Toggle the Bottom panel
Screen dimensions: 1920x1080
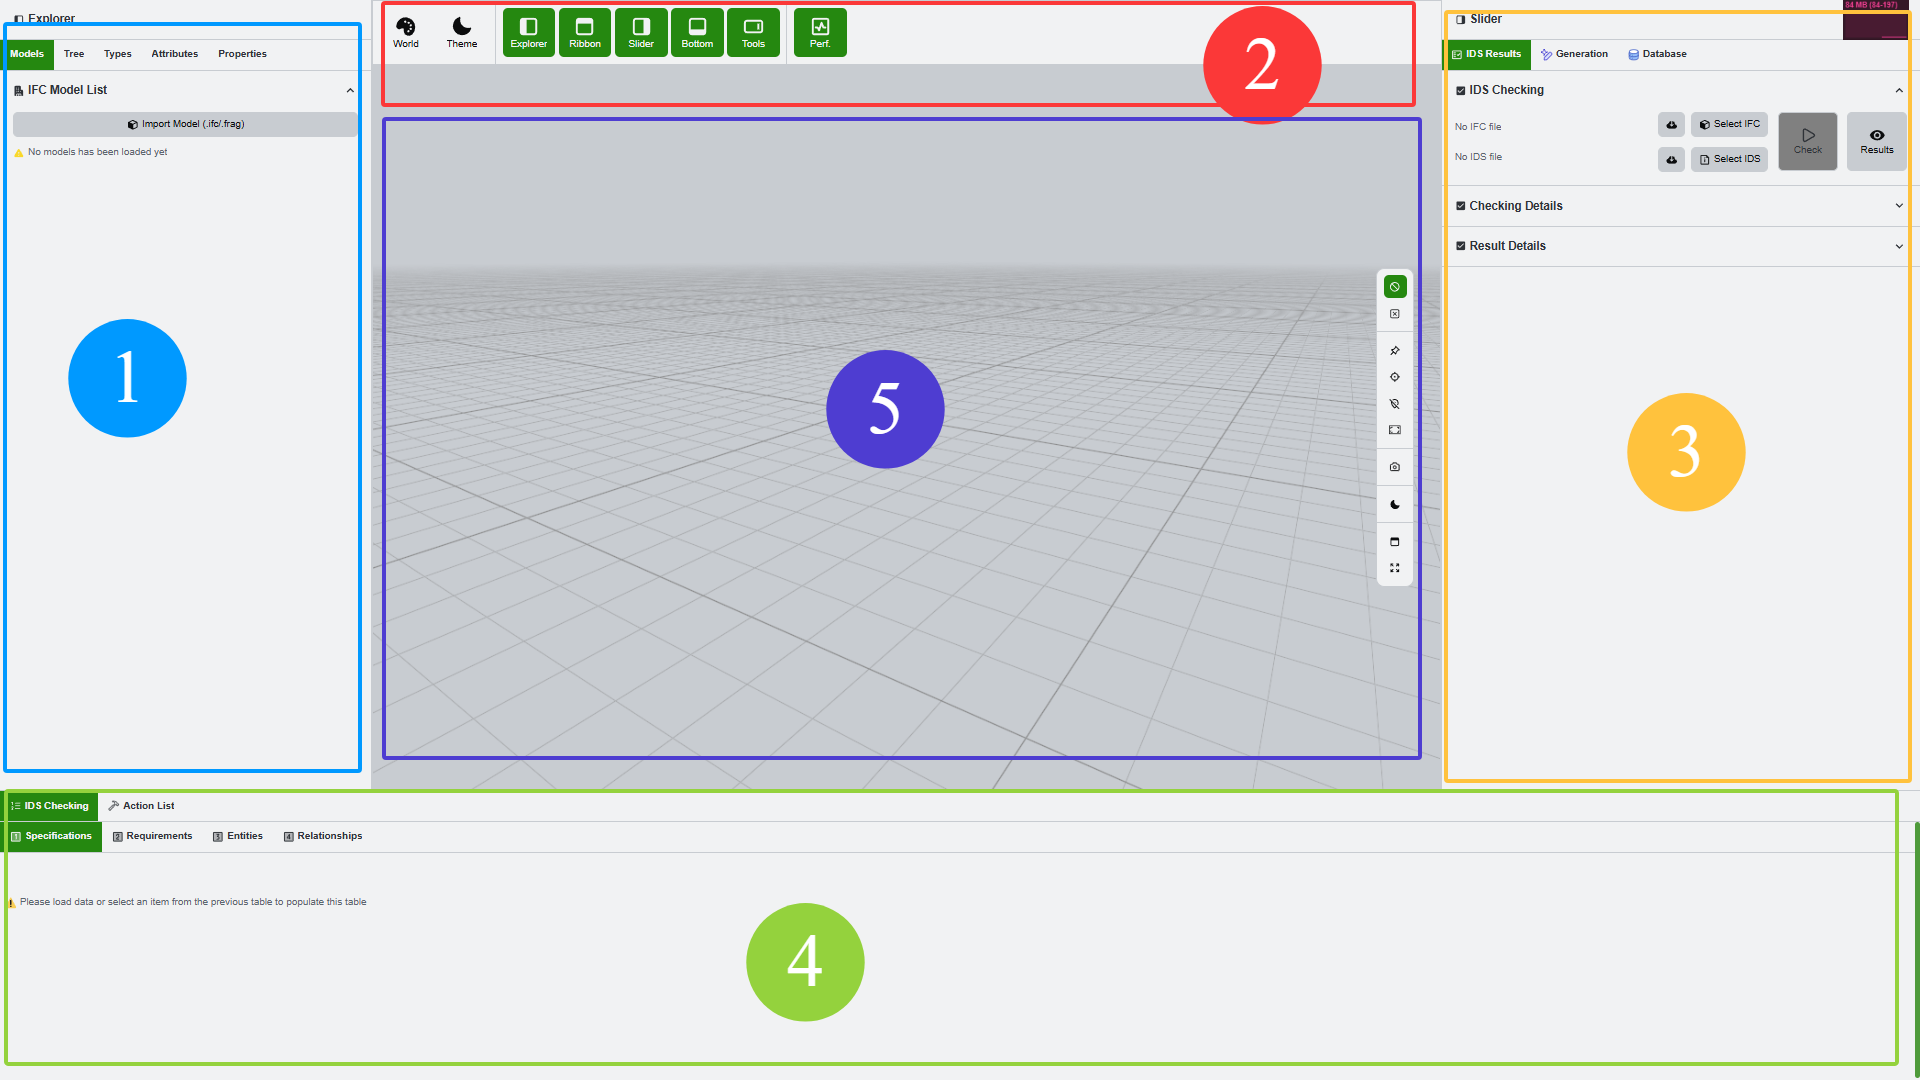click(697, 32)
